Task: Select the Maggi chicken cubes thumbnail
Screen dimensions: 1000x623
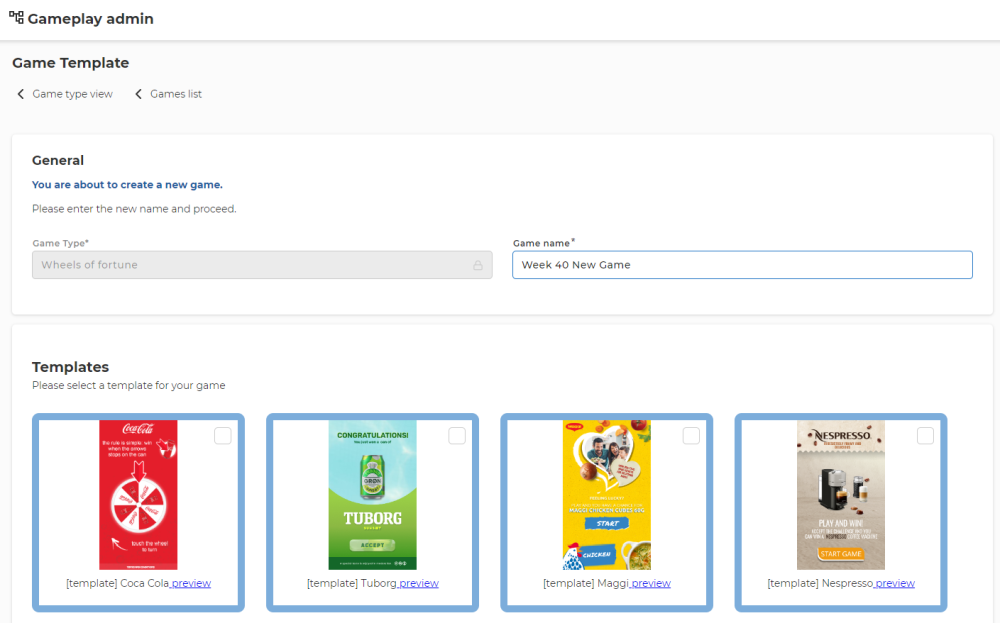Action: click(607, 495)
